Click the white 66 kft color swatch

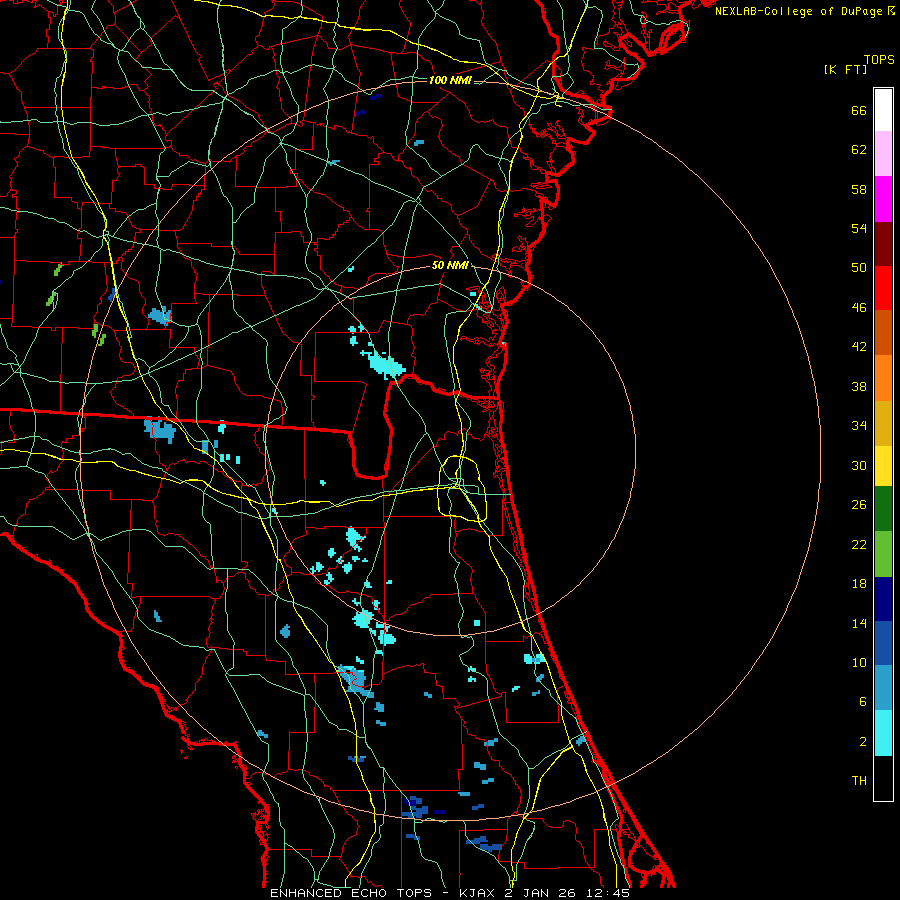click(883, 110)
